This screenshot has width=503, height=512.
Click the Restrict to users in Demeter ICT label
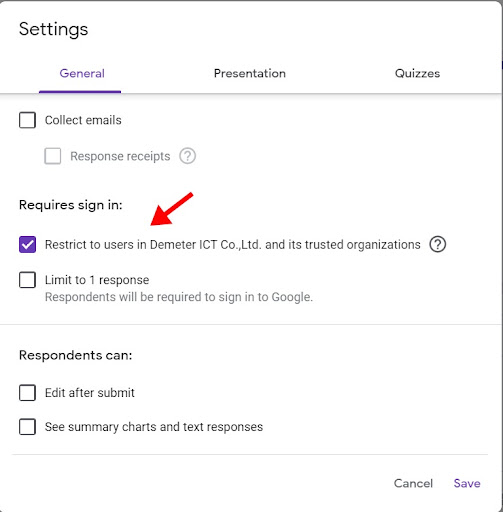coord(233,244)
